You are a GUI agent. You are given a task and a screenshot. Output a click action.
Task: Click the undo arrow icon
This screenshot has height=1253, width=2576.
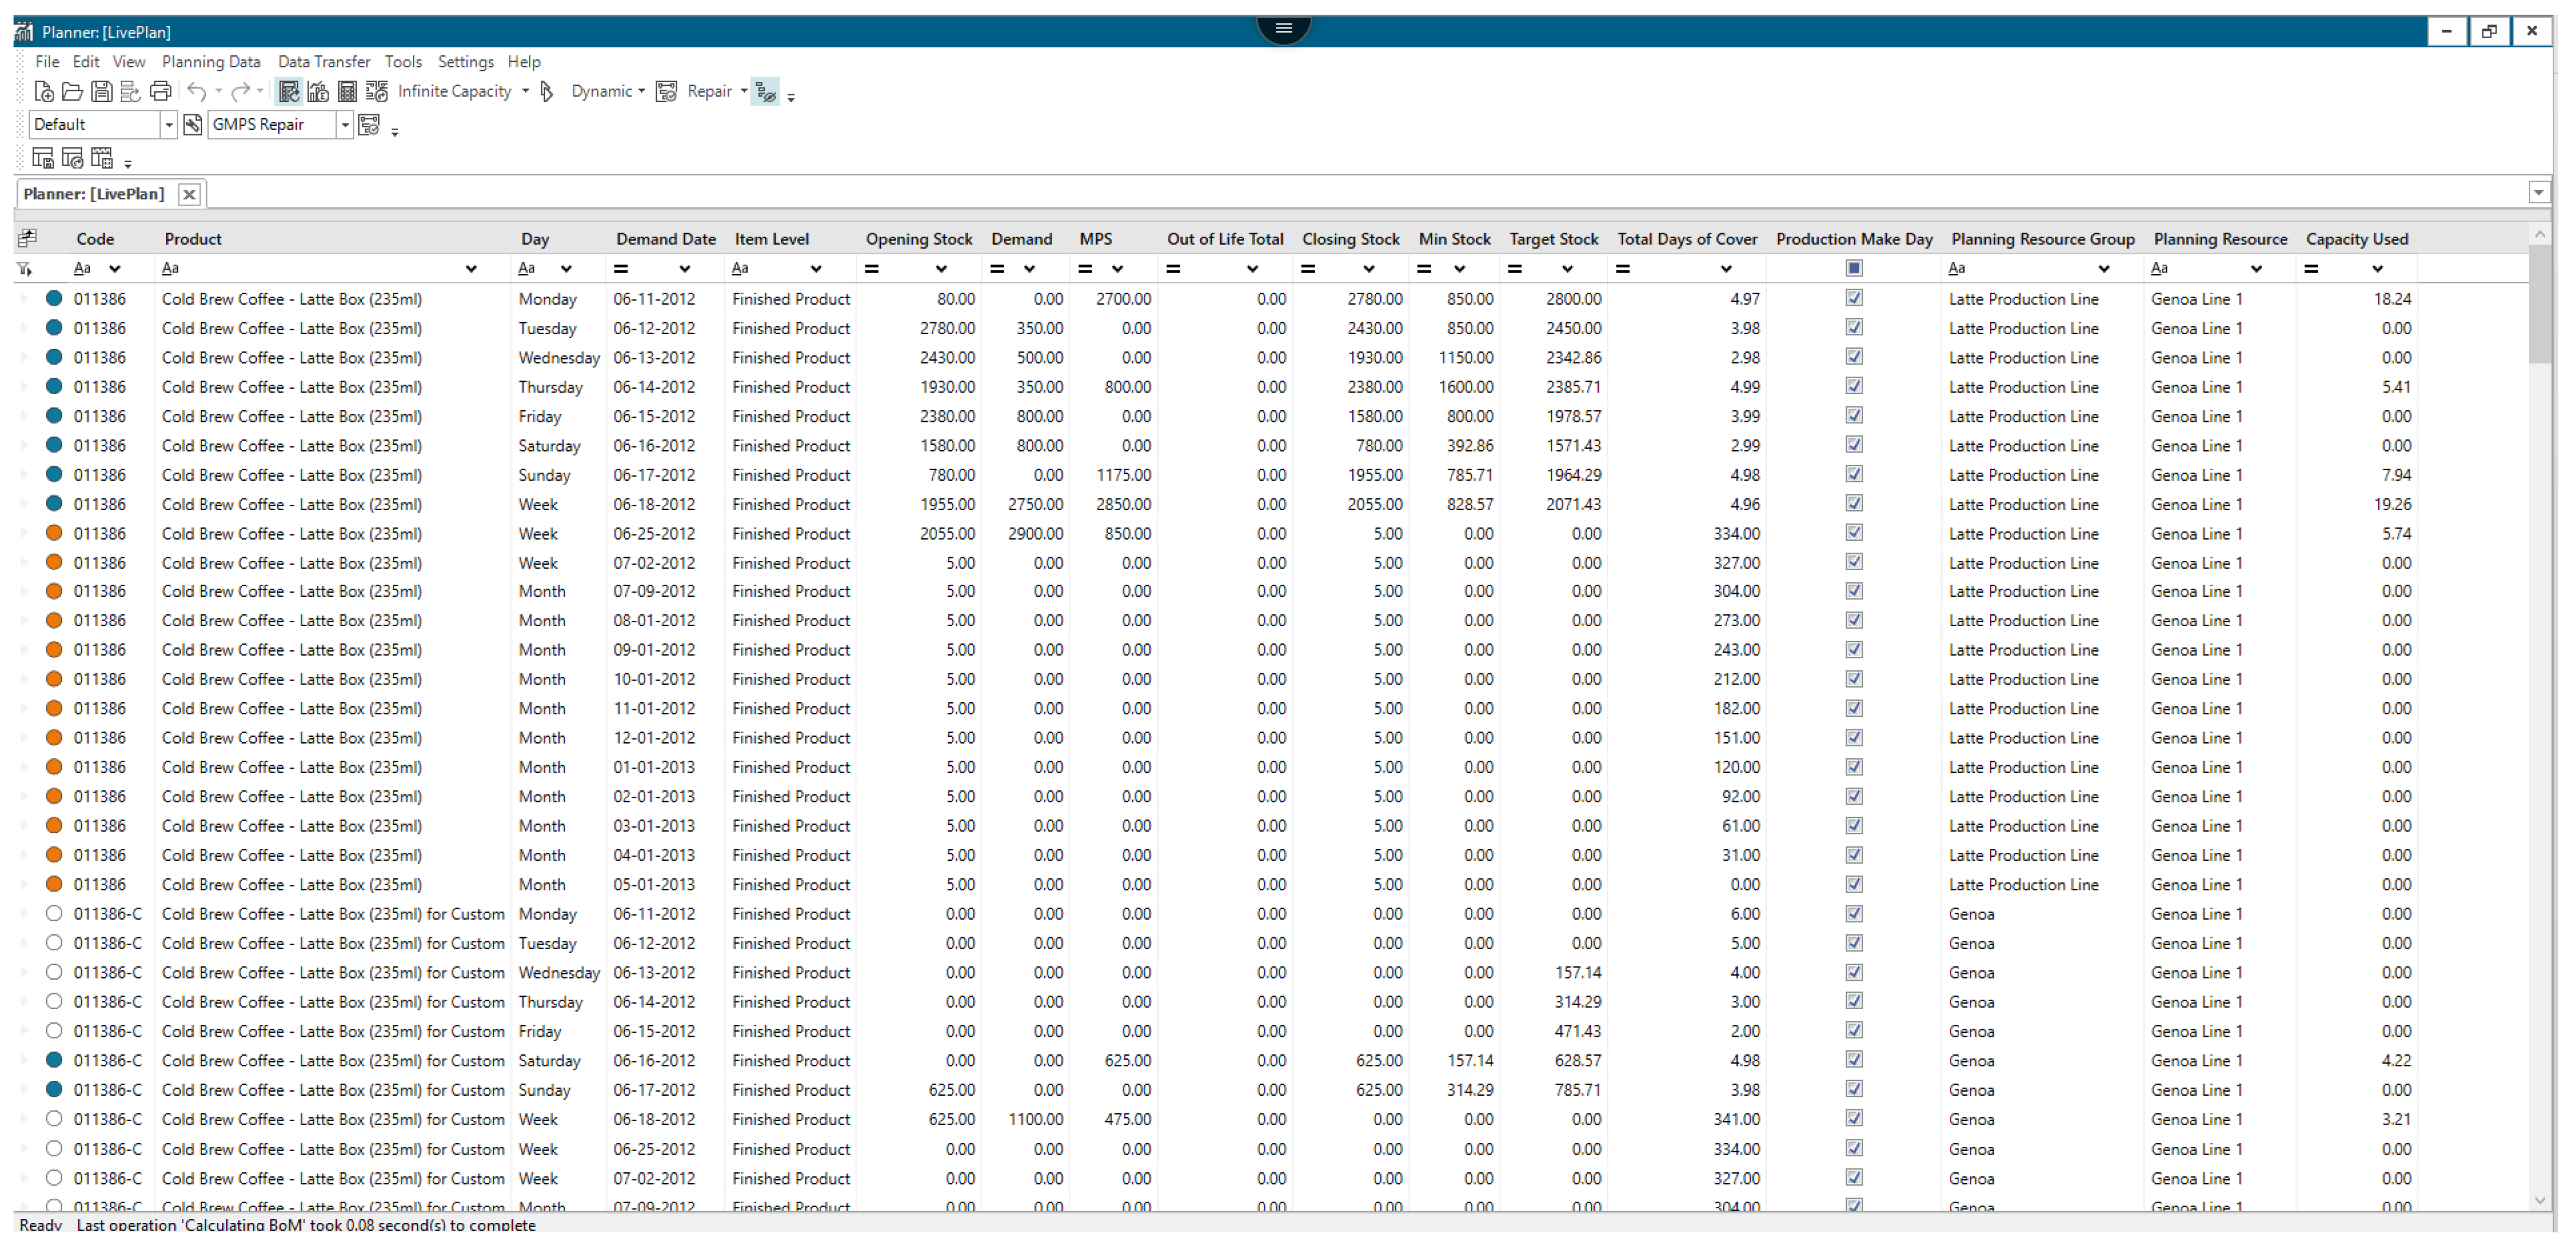(x=196, y=92)
